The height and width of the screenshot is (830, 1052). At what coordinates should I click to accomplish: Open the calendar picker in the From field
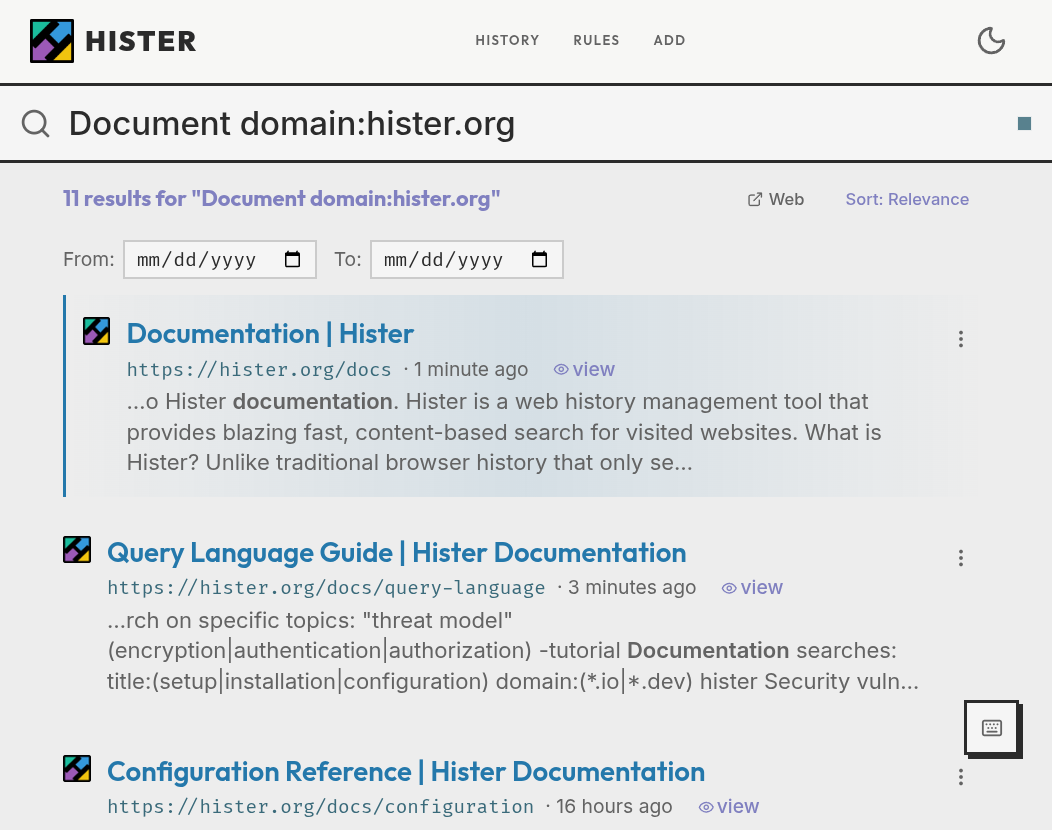pos(293,259)
